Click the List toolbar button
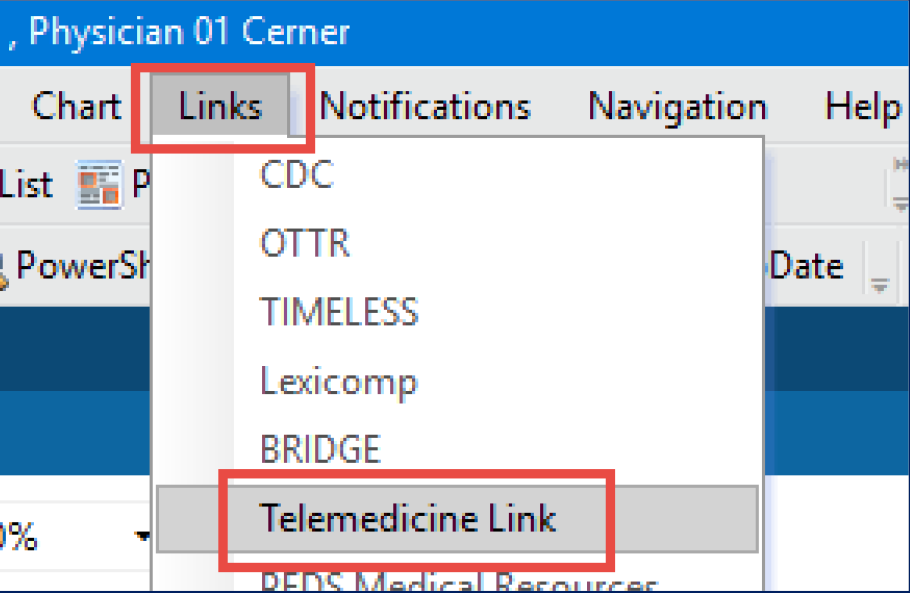The height and width of the screenshot is (593, 910). (26, 184)
